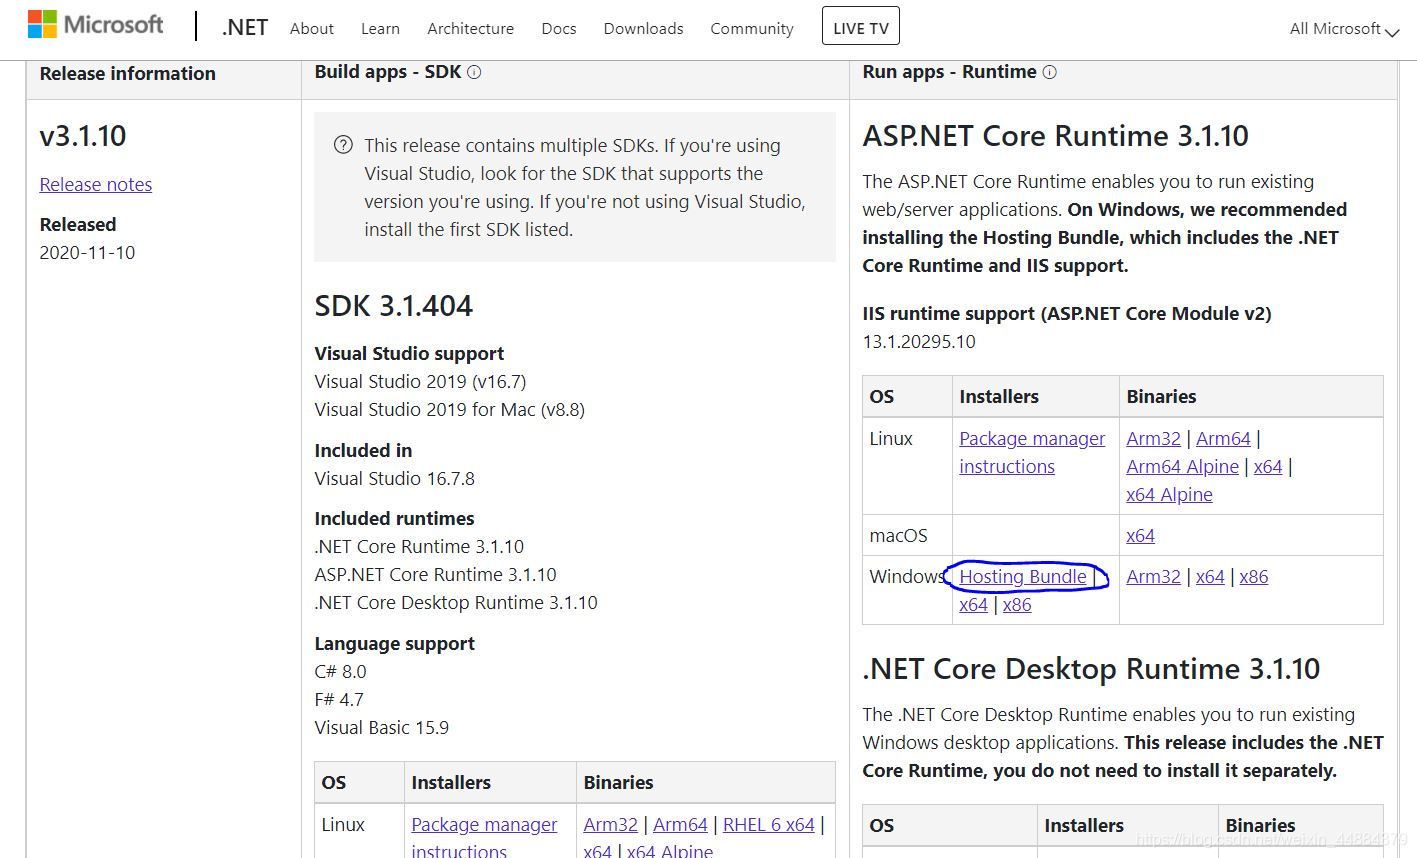Screen dimensions: 1417x858
Task: Click ASP.NET Core Runtime 3.1.10 under Included runtimes
Action: 435,574
